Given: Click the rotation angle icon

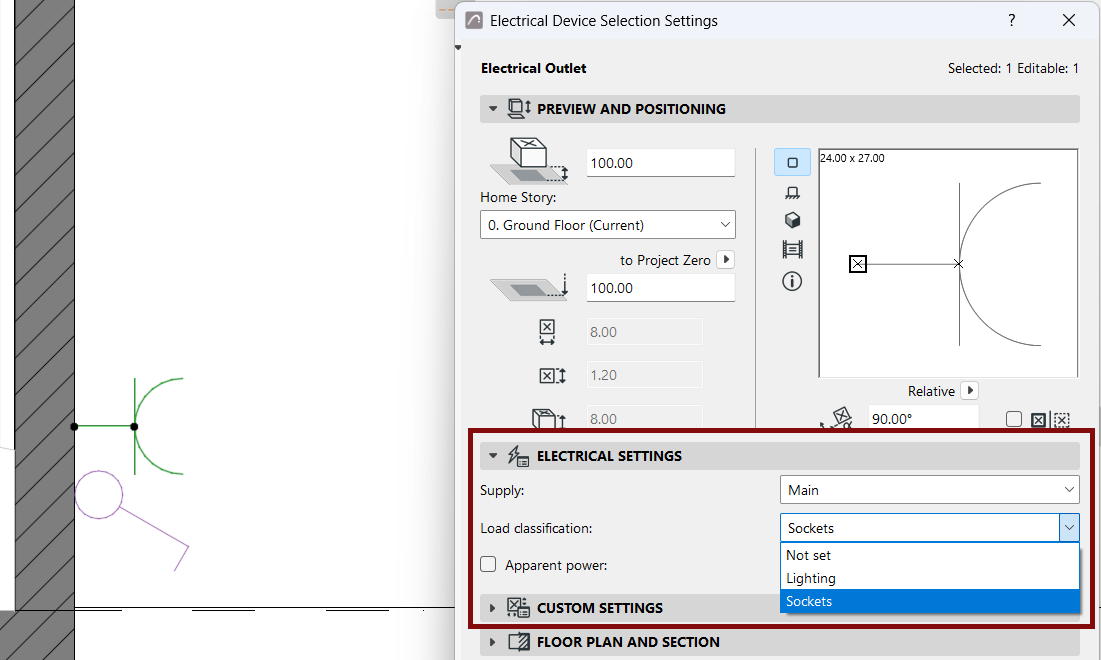Looking at the screenshot, I should coord(836,418).
